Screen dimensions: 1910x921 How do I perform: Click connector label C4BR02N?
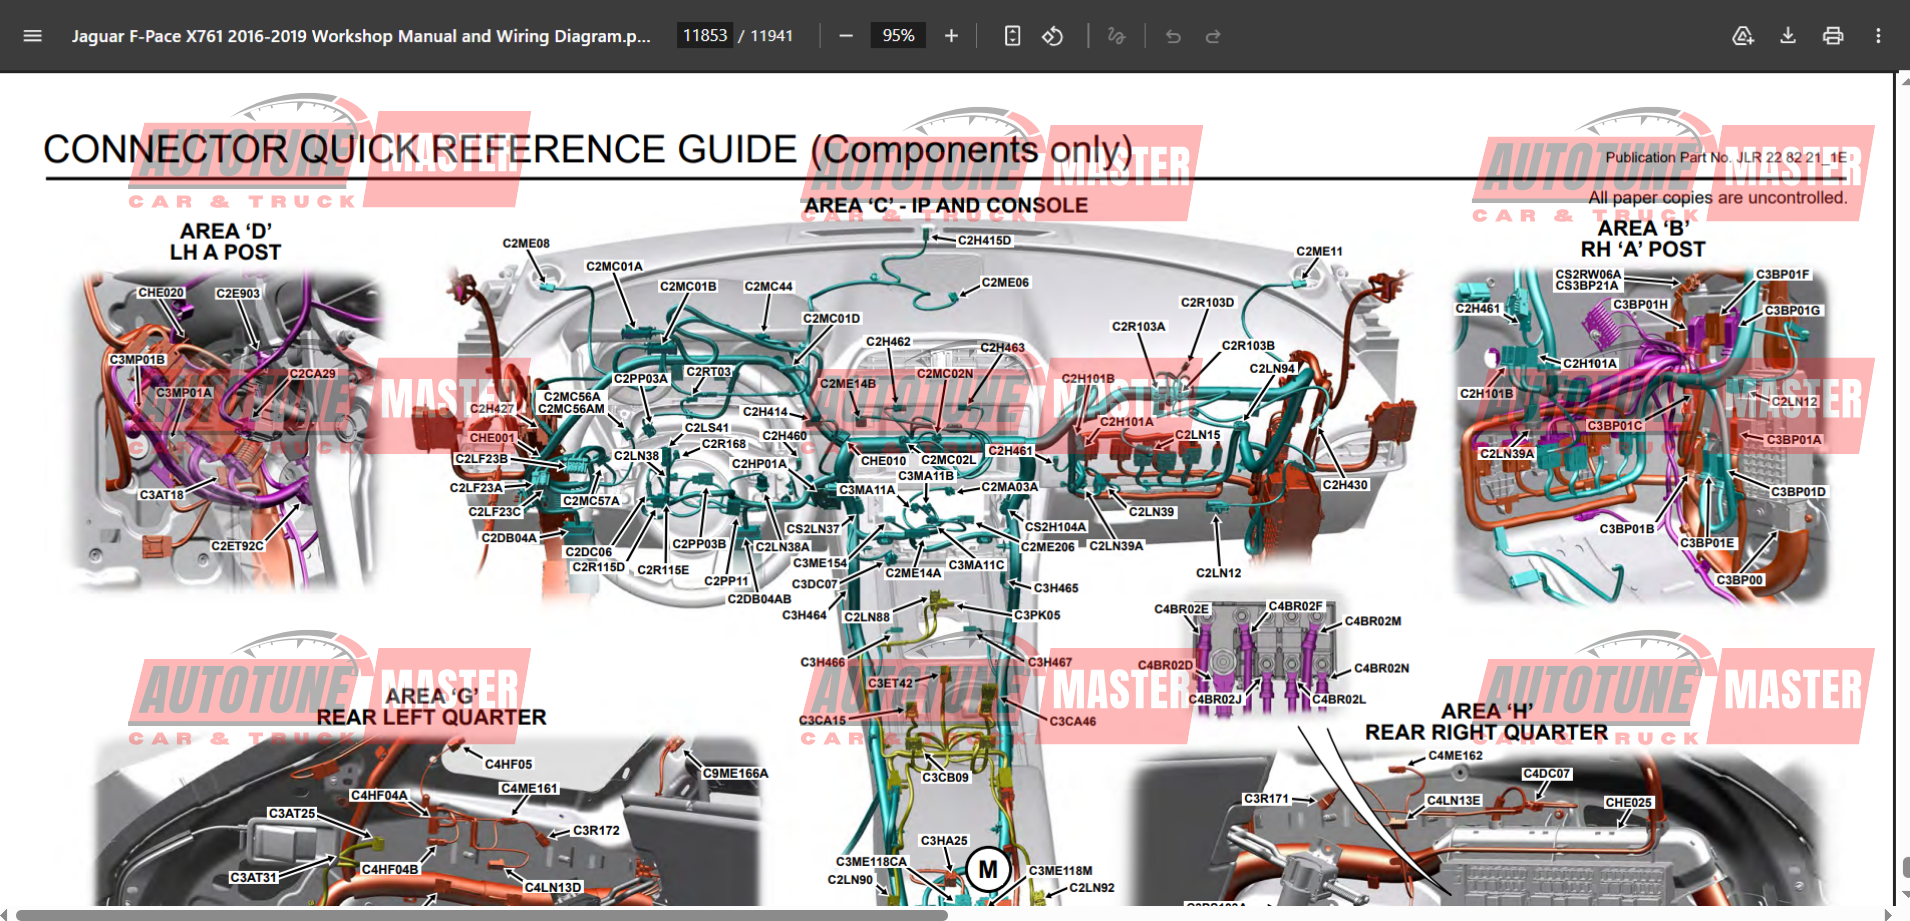click(1381, 668)
